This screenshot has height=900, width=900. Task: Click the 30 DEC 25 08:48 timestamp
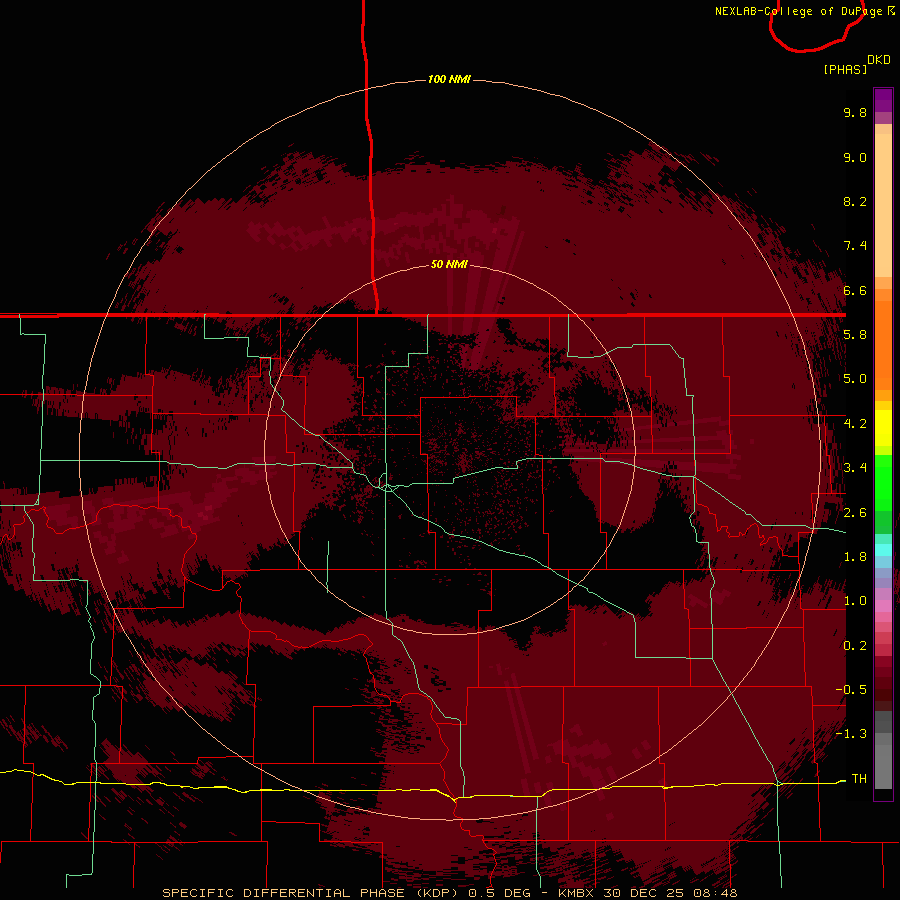[x=670, y=893]
